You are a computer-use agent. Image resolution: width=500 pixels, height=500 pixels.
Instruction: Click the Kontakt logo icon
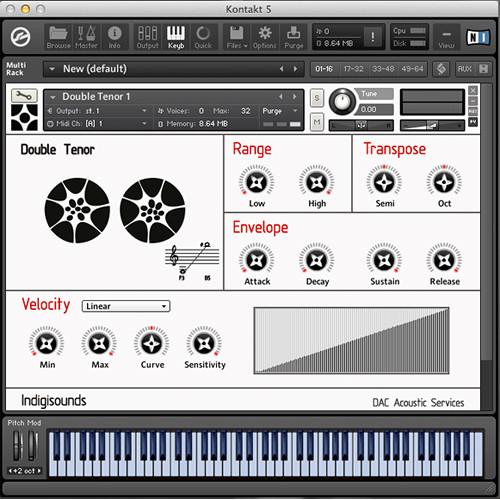click(21, 37)
